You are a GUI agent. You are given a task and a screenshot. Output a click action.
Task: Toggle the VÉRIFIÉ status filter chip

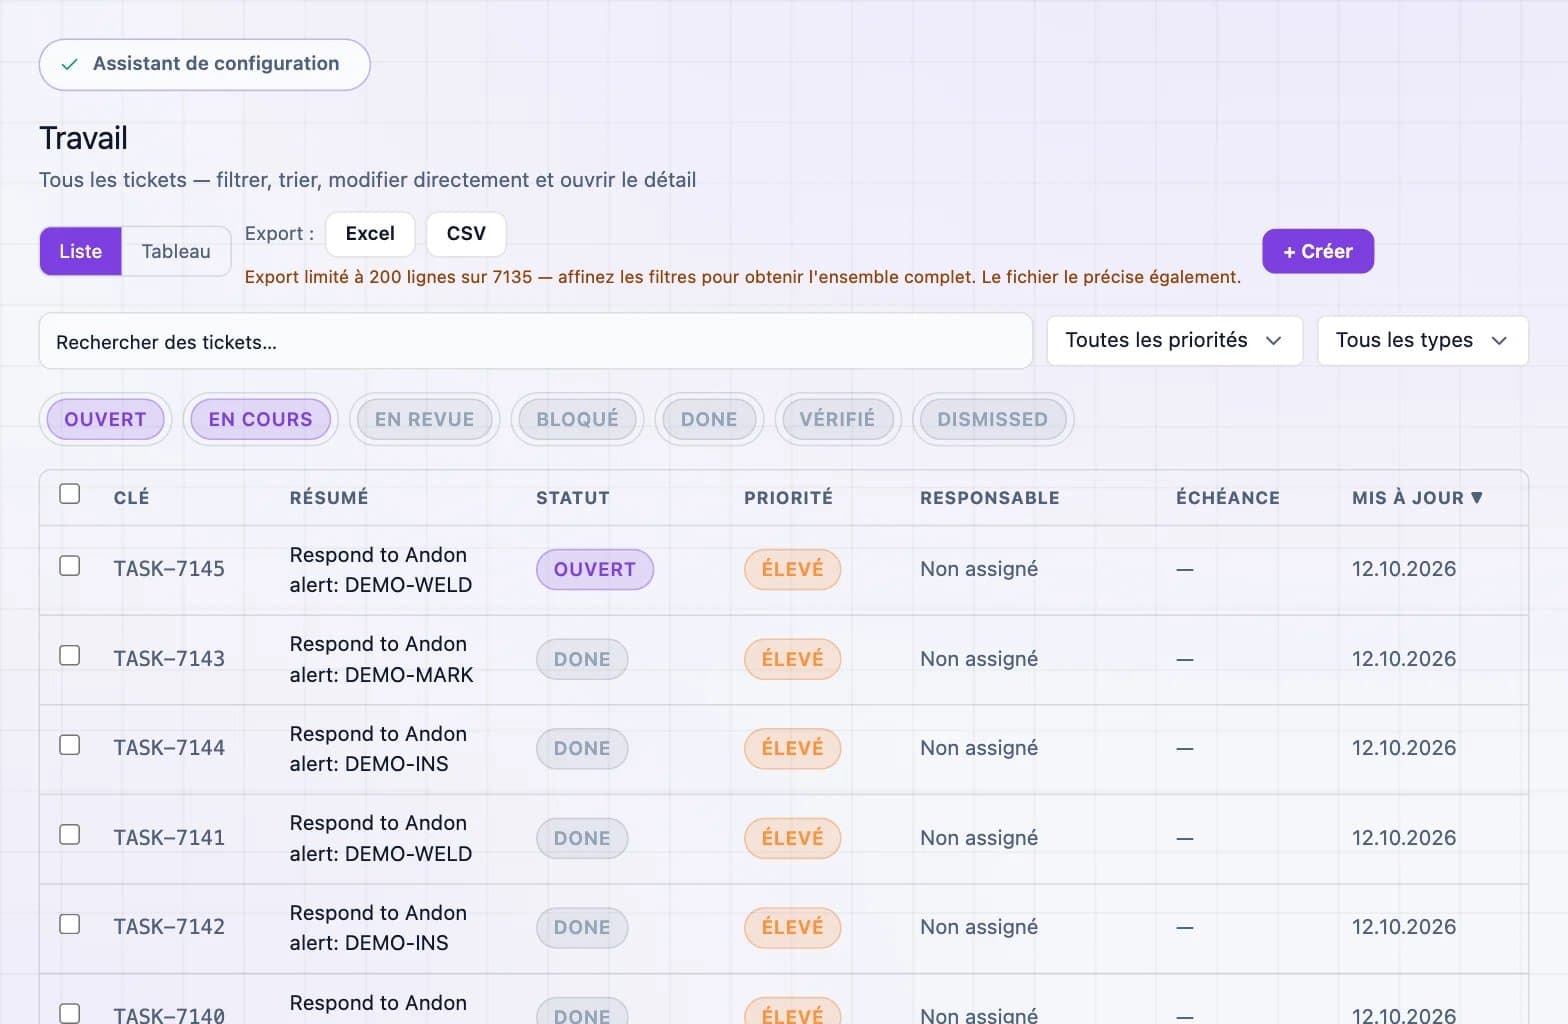coord(837,419)
